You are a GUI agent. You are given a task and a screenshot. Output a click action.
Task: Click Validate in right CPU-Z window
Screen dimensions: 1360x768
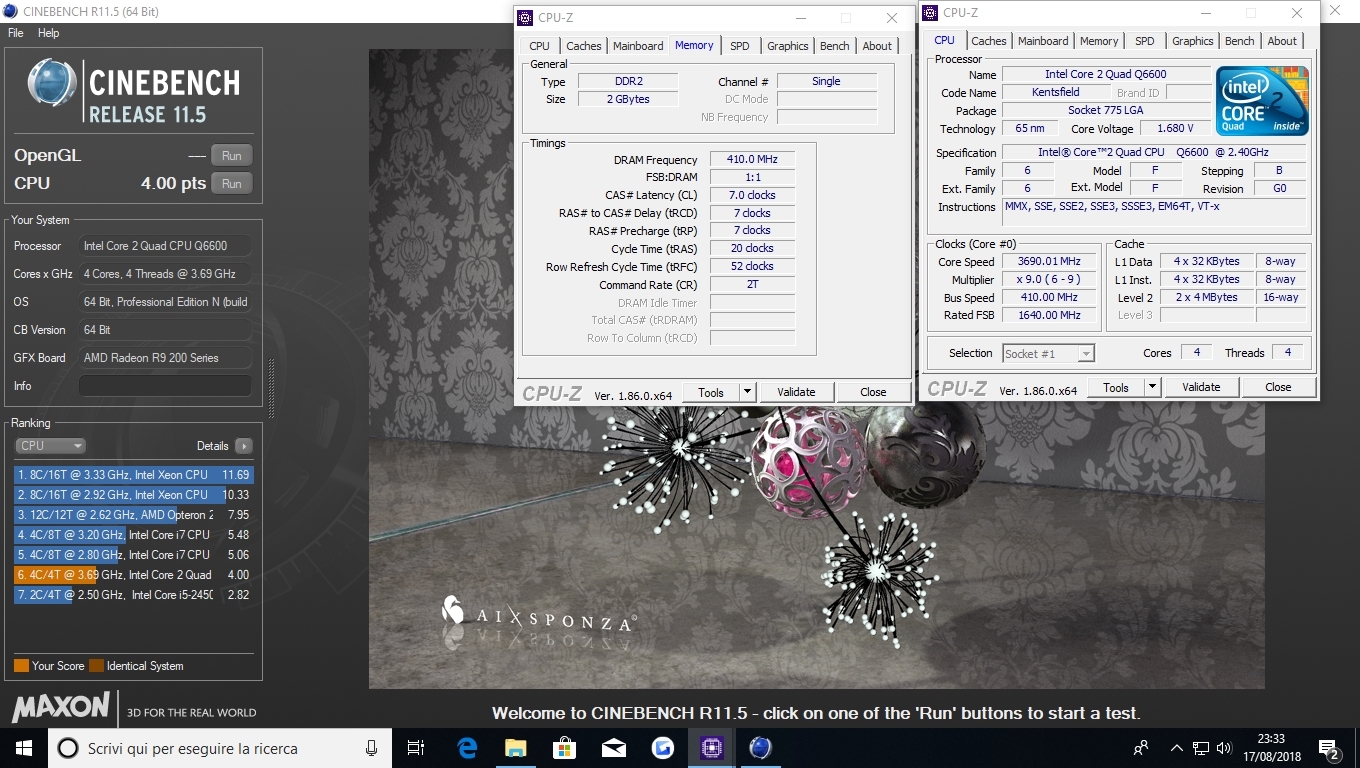pos(1201,387)
